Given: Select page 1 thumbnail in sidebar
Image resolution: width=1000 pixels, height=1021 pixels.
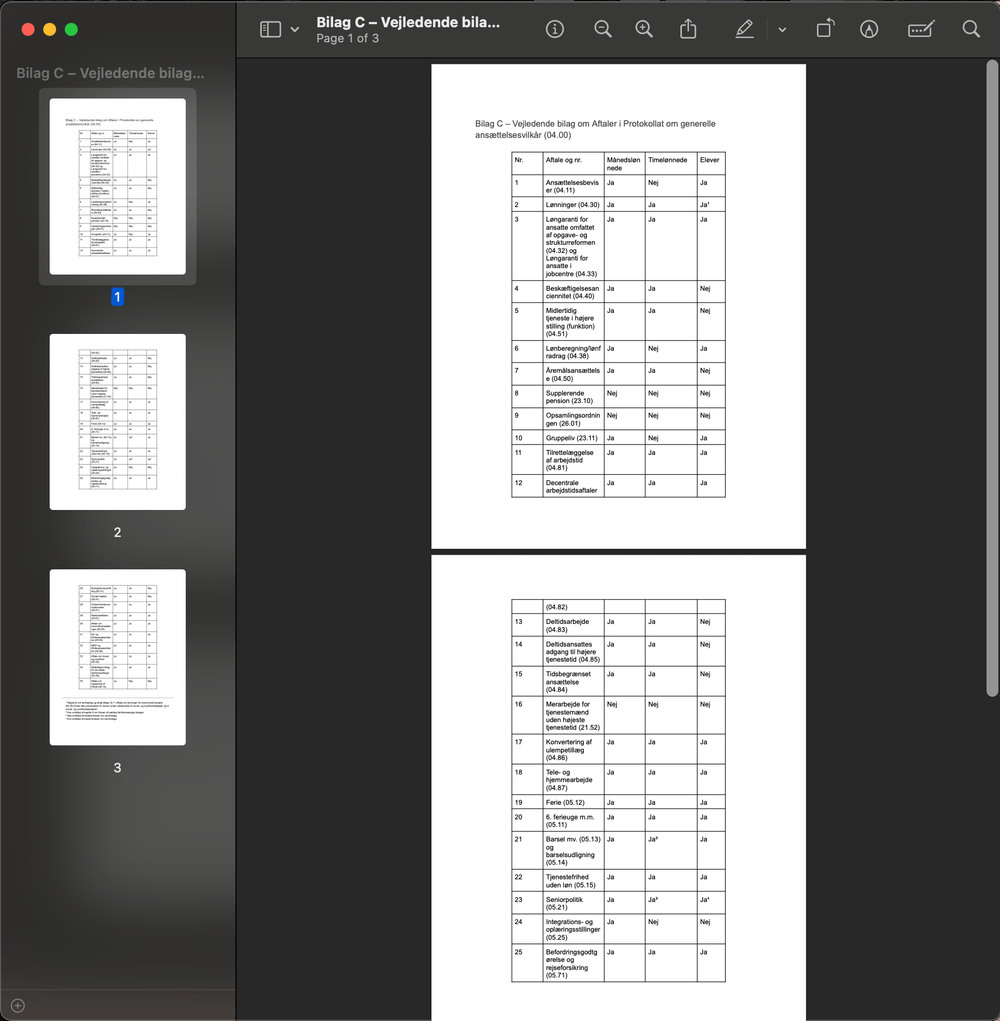Looking at the screenshot, I should tap(118, 186).
